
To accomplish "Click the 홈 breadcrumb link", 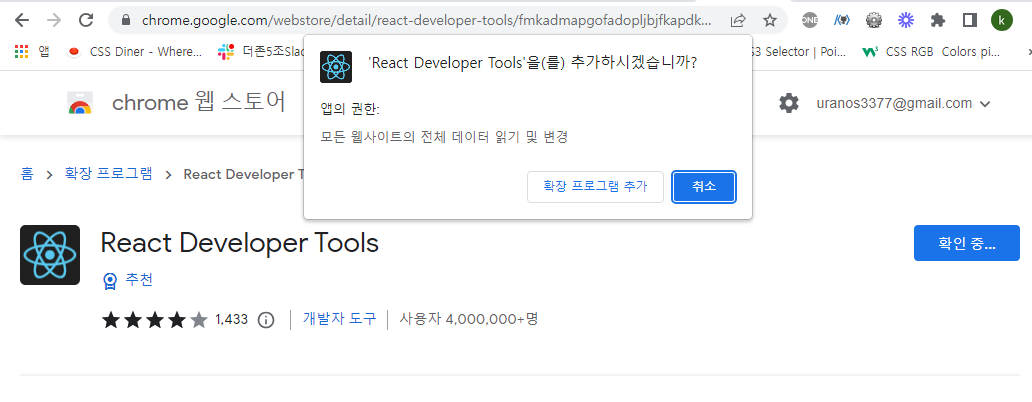I will coord(27,174).
